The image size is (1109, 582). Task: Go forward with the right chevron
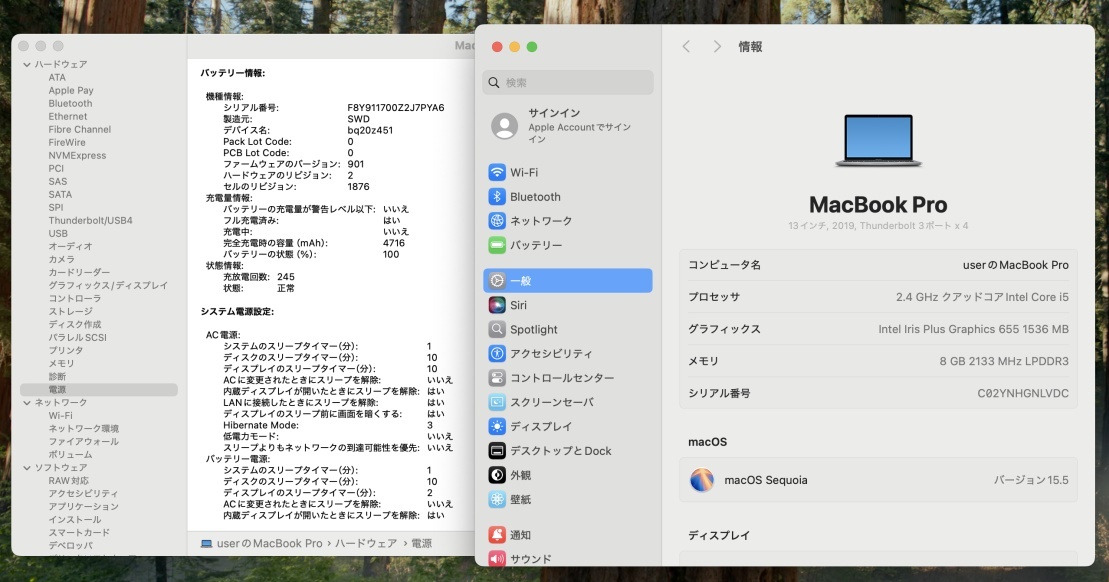717,47
